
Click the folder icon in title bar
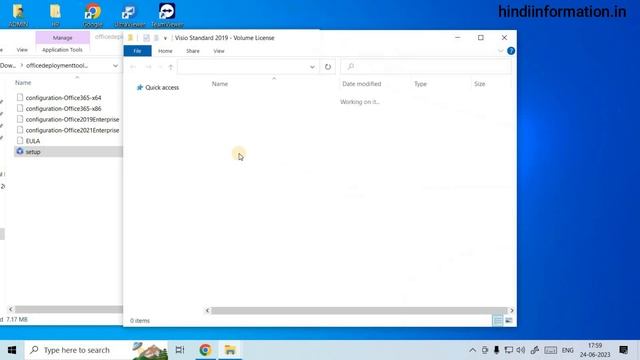[x=131, y=38]
